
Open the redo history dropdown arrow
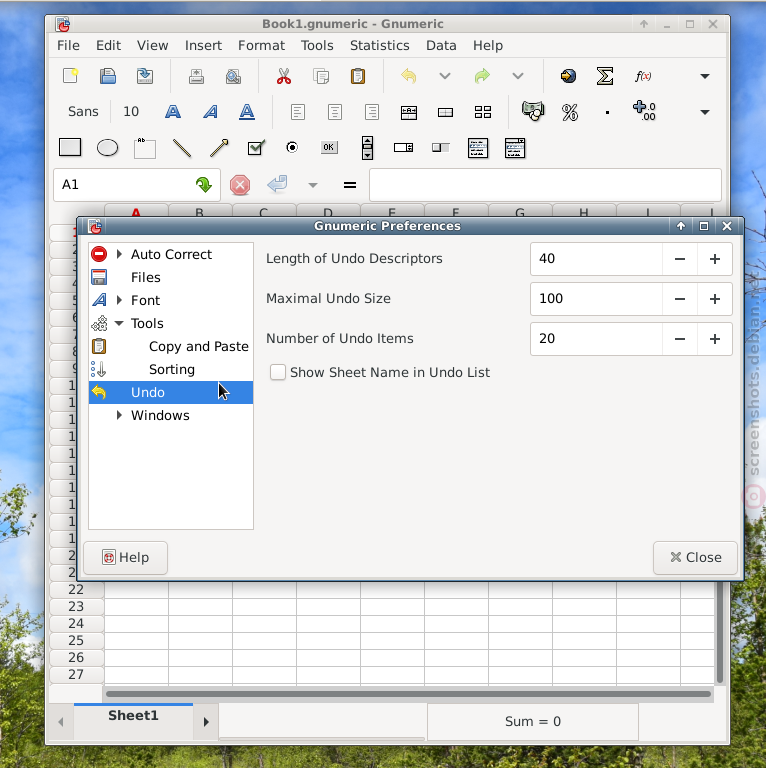tap(518, 76)
